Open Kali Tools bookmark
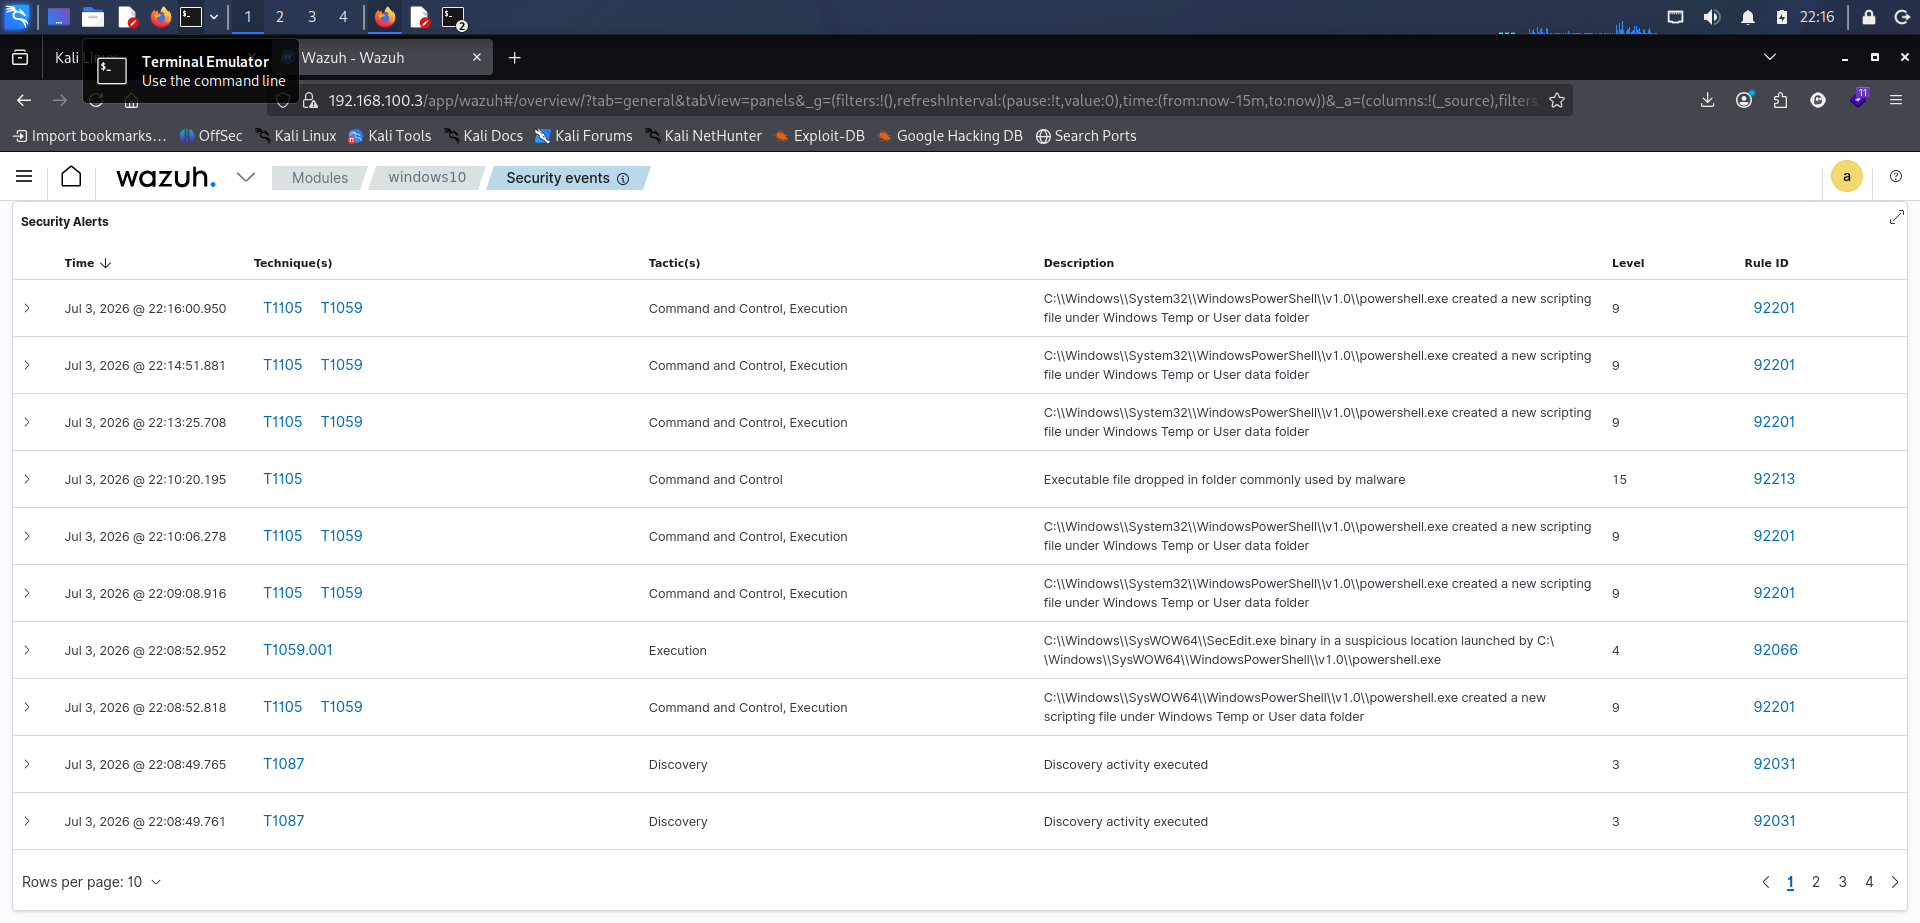 390,136
